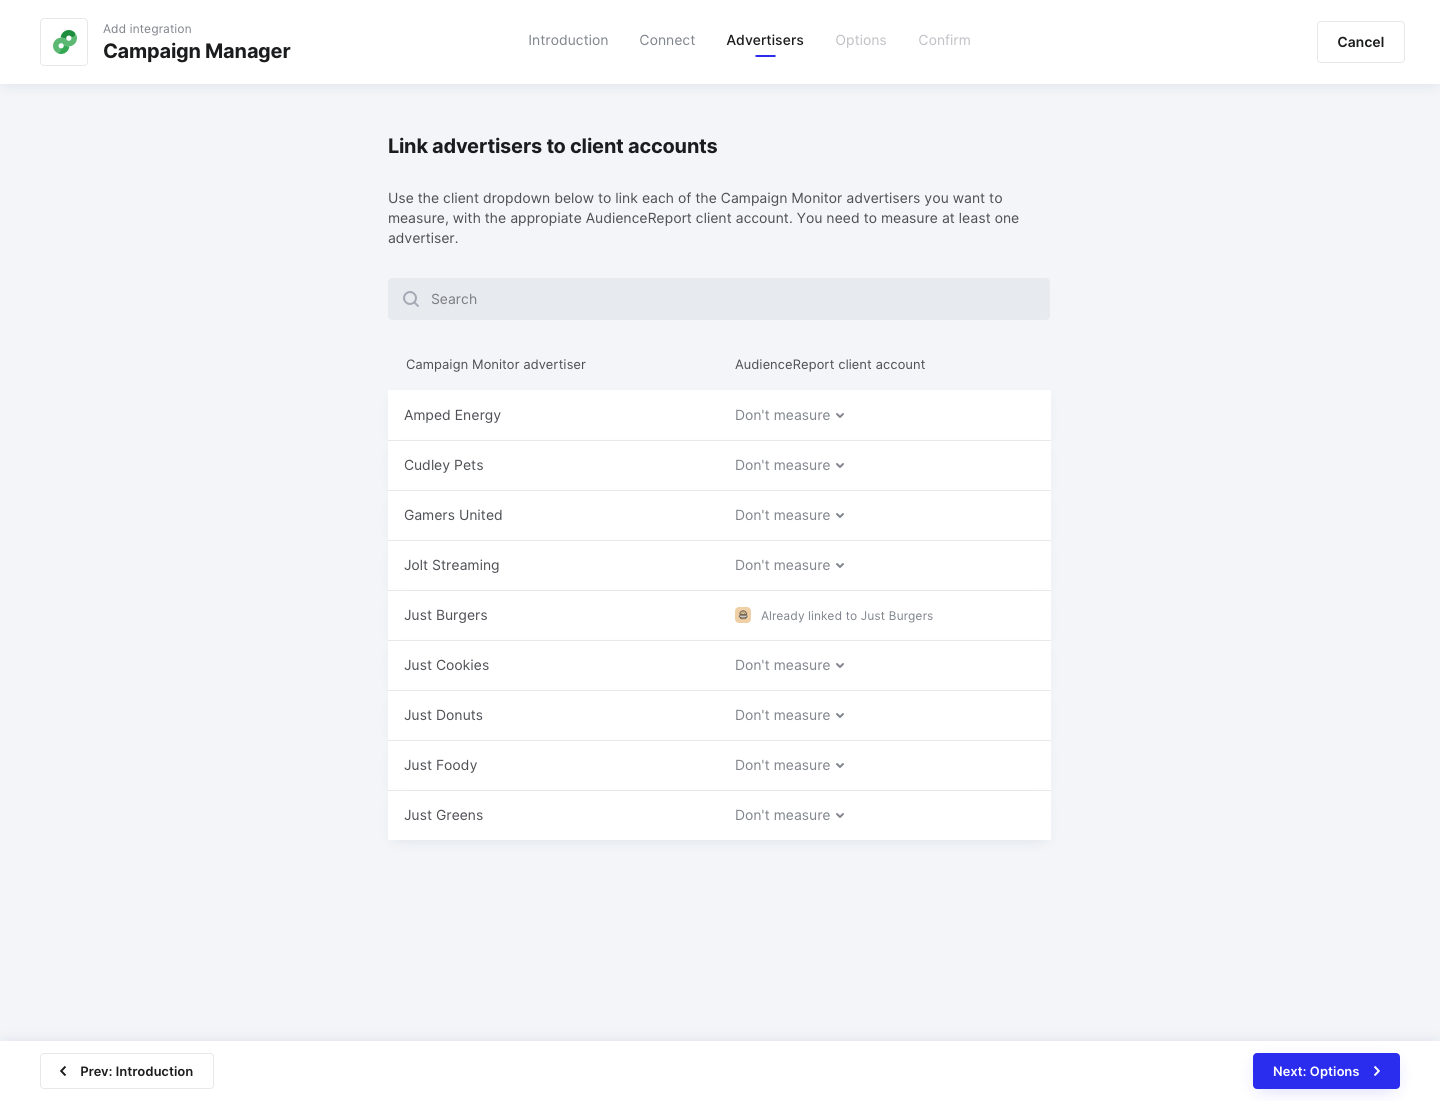Click the Just Donuts advertiser name

(444, 715)
